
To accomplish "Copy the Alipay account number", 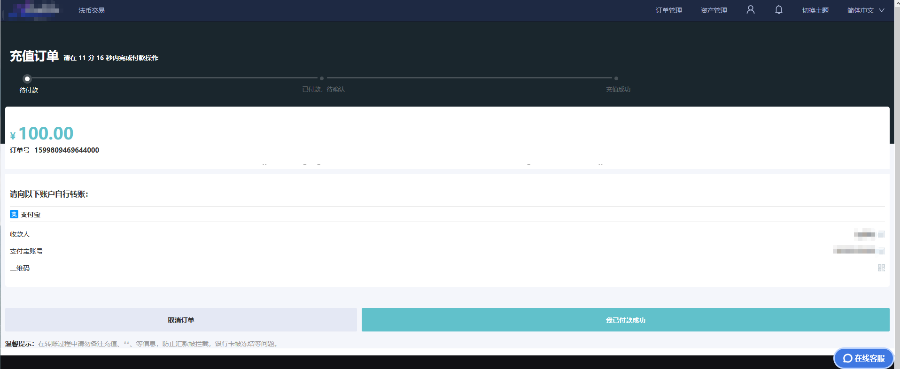I will coord(882,251).
